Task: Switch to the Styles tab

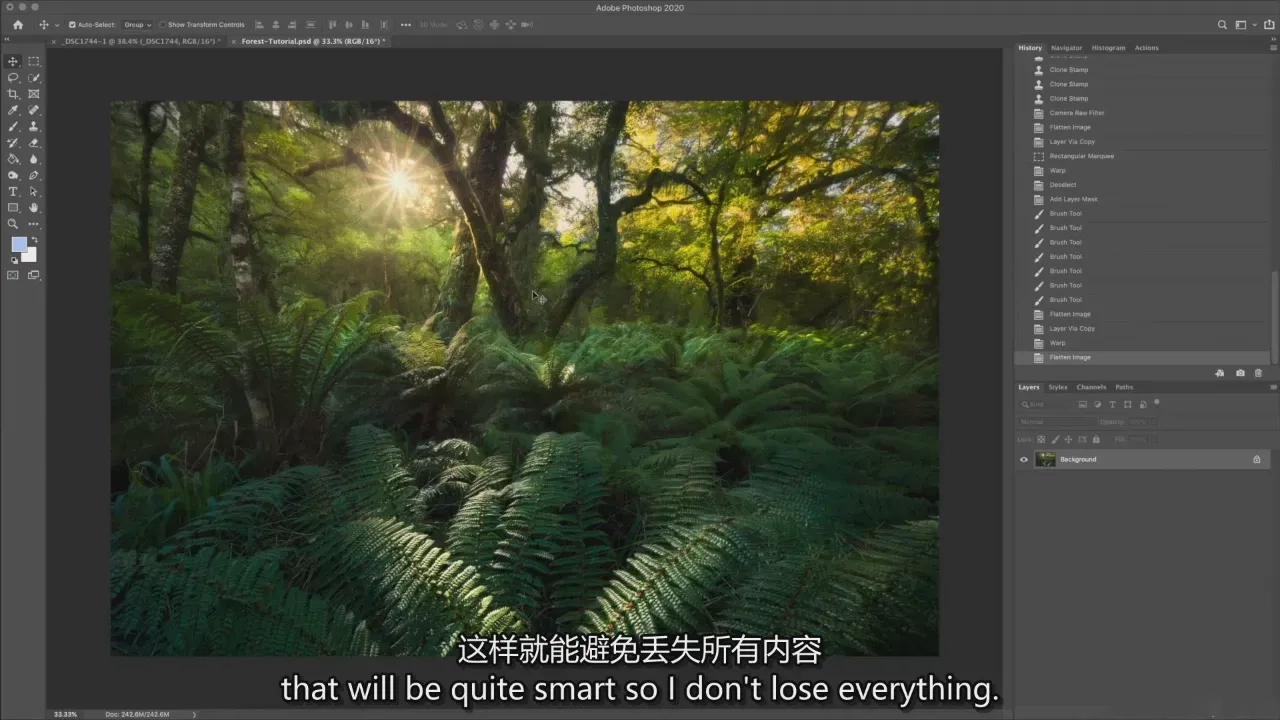Action: [x=1058, y=387]
